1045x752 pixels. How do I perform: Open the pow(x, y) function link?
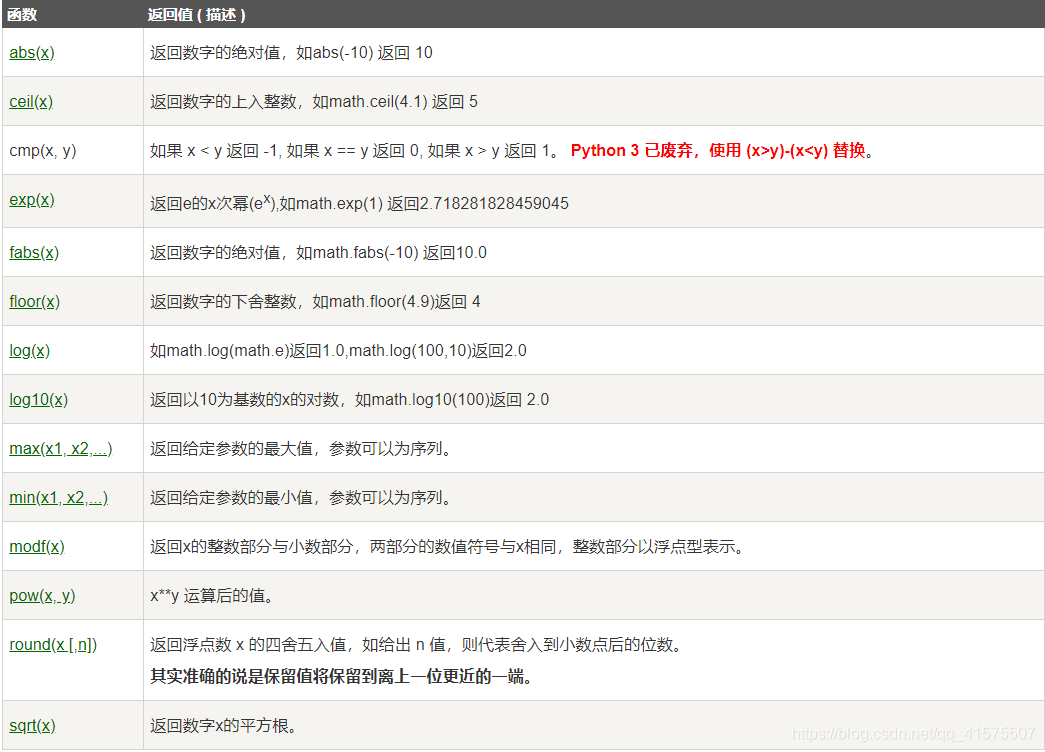(39, 595)
